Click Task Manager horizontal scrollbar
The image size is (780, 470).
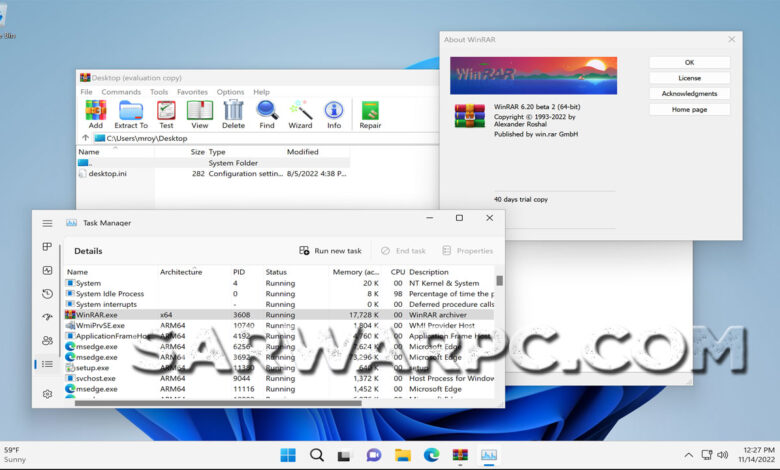(x=218, y=403)
